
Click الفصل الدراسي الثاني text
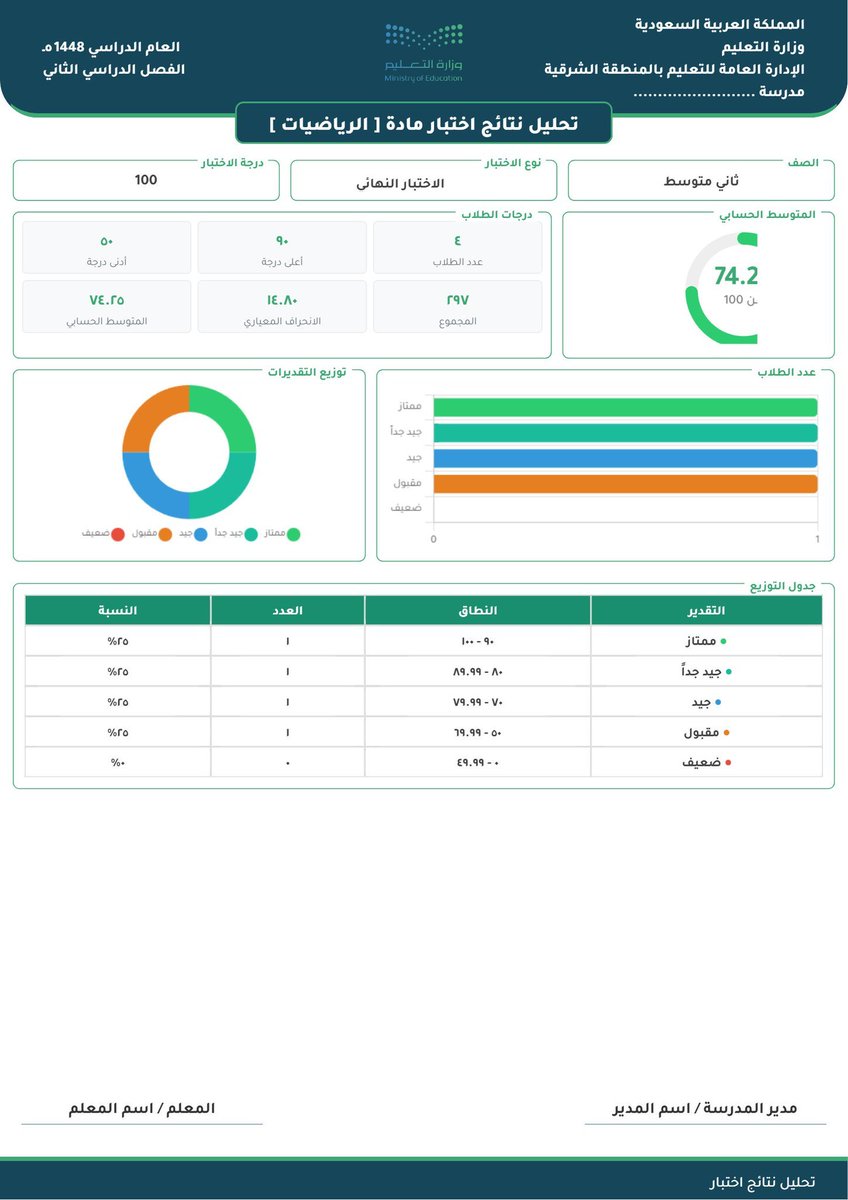coord(115,70)
